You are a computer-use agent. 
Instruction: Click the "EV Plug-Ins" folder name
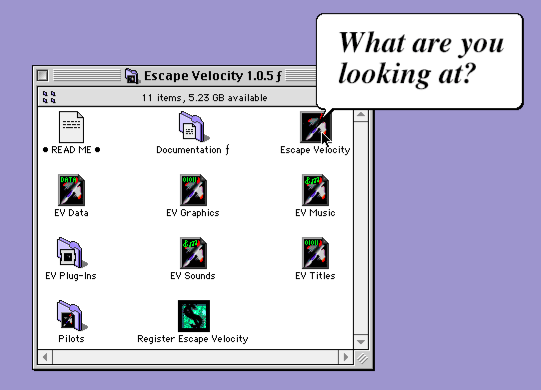point(71,276)
